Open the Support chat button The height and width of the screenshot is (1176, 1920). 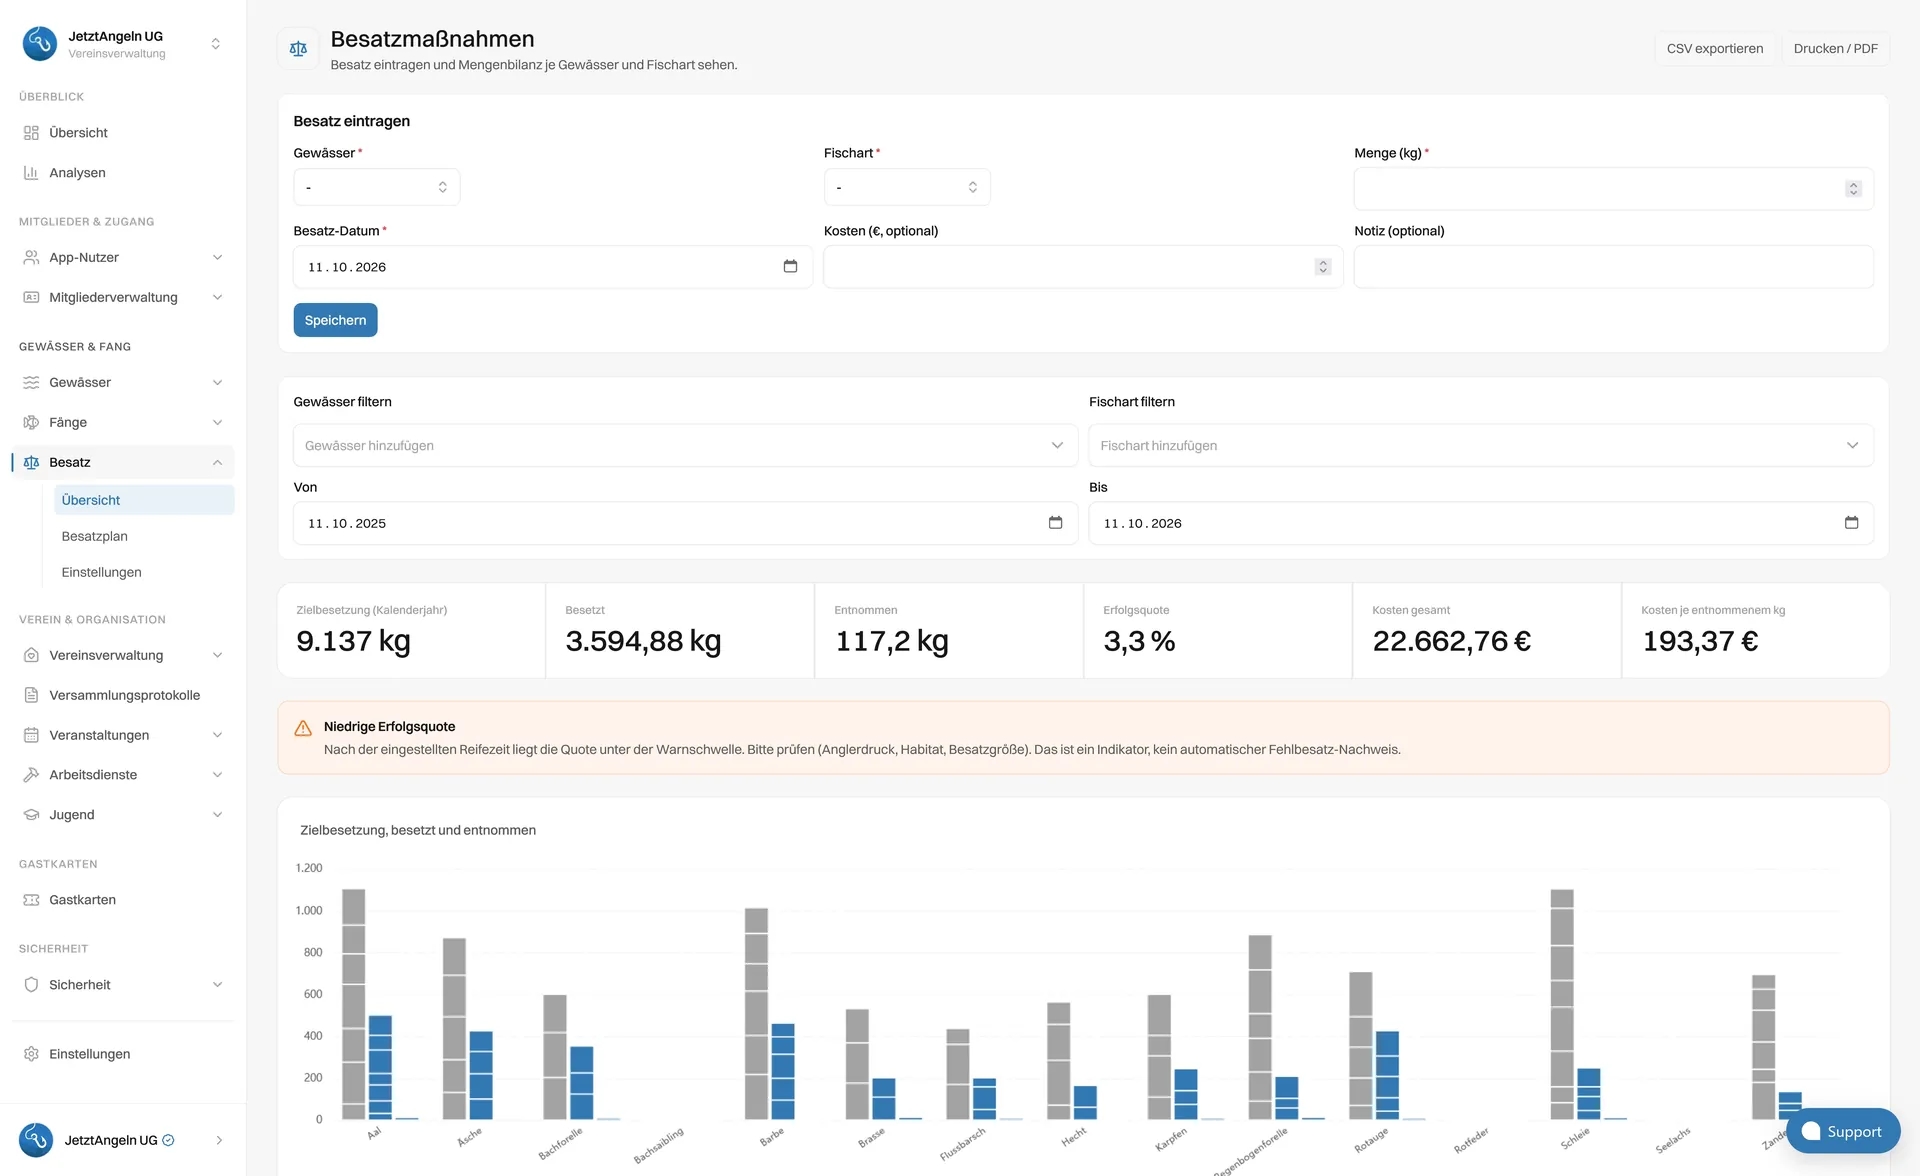pos(1843,1131)
